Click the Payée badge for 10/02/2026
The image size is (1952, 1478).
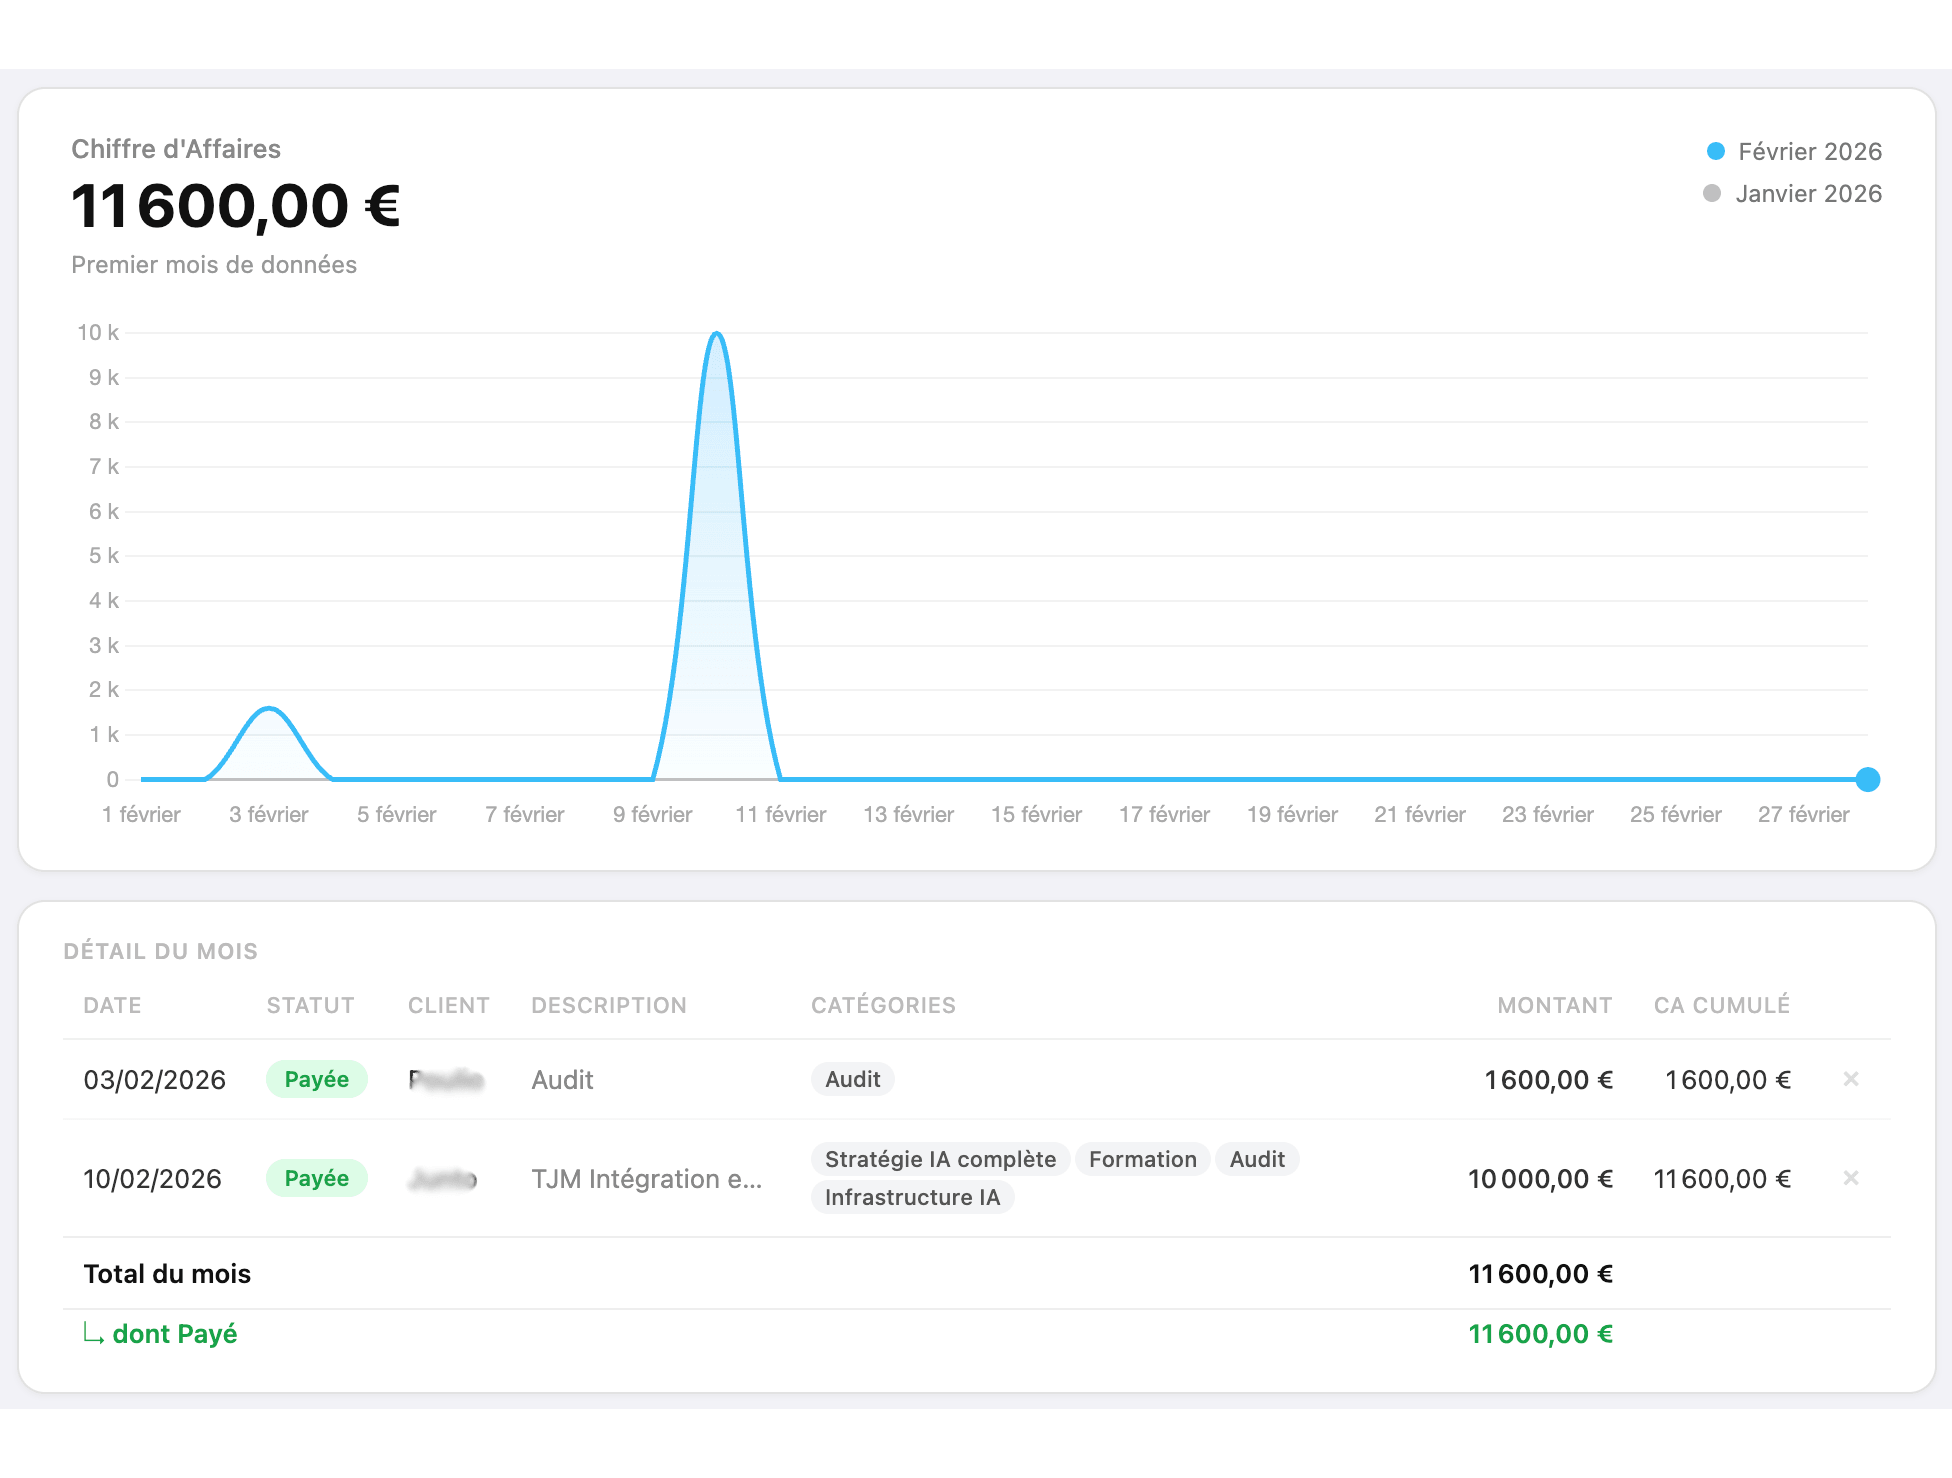point(316,1178)
